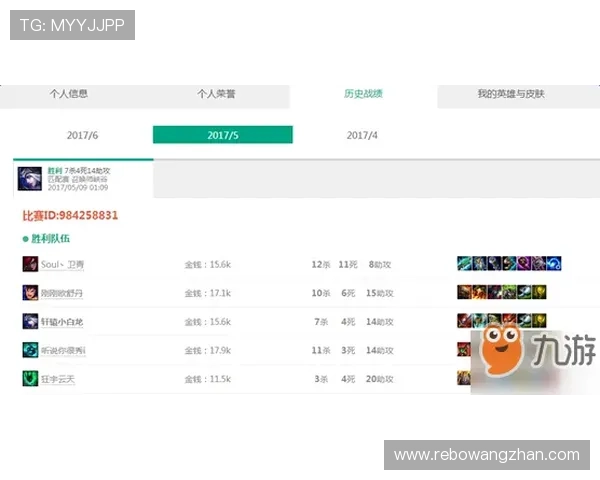600x480 pixels.
Task: Click champion avatar next to 刚刚欧舒丹
Action: click(30, 293)
